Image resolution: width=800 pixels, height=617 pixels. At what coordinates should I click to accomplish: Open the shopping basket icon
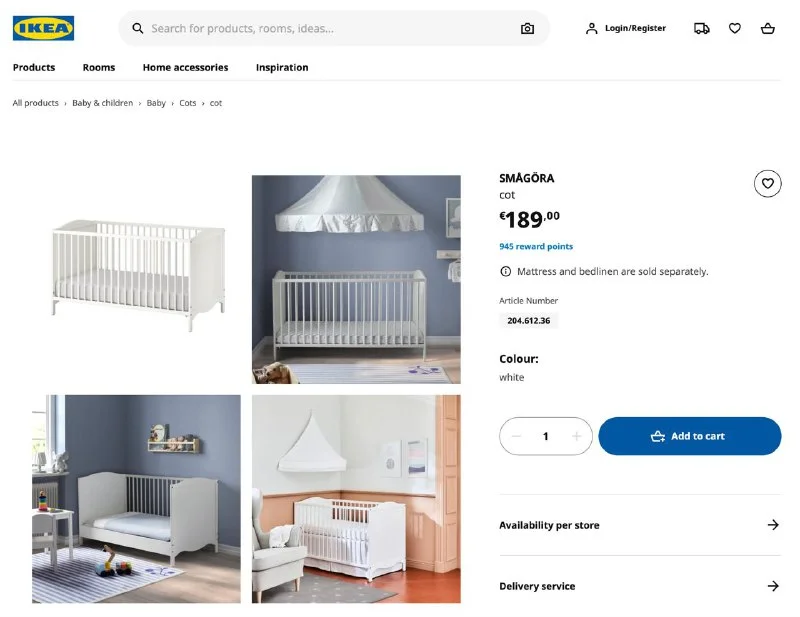[x=768, y=28]
